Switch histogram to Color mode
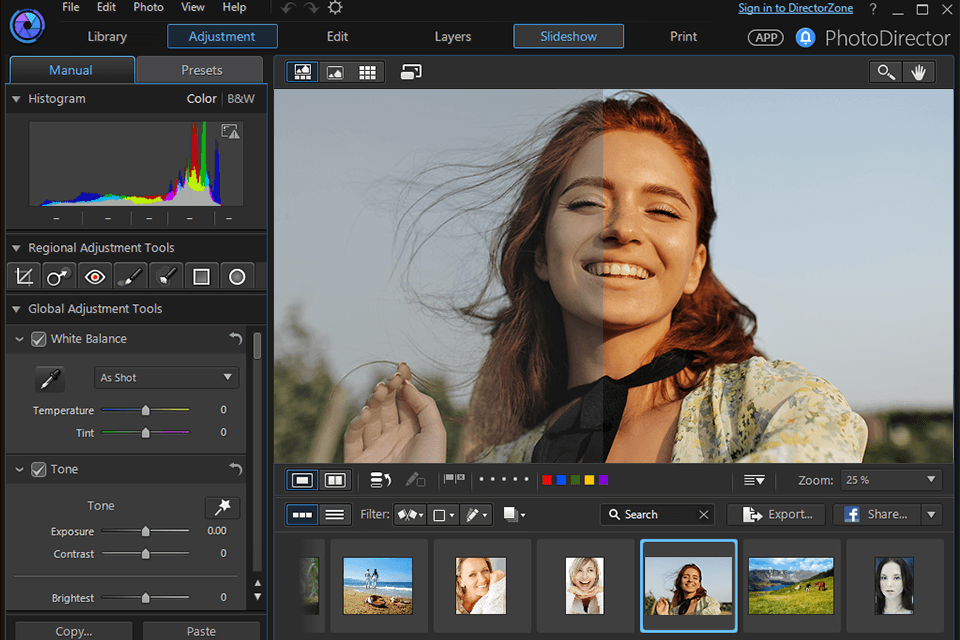 point(201,99)
